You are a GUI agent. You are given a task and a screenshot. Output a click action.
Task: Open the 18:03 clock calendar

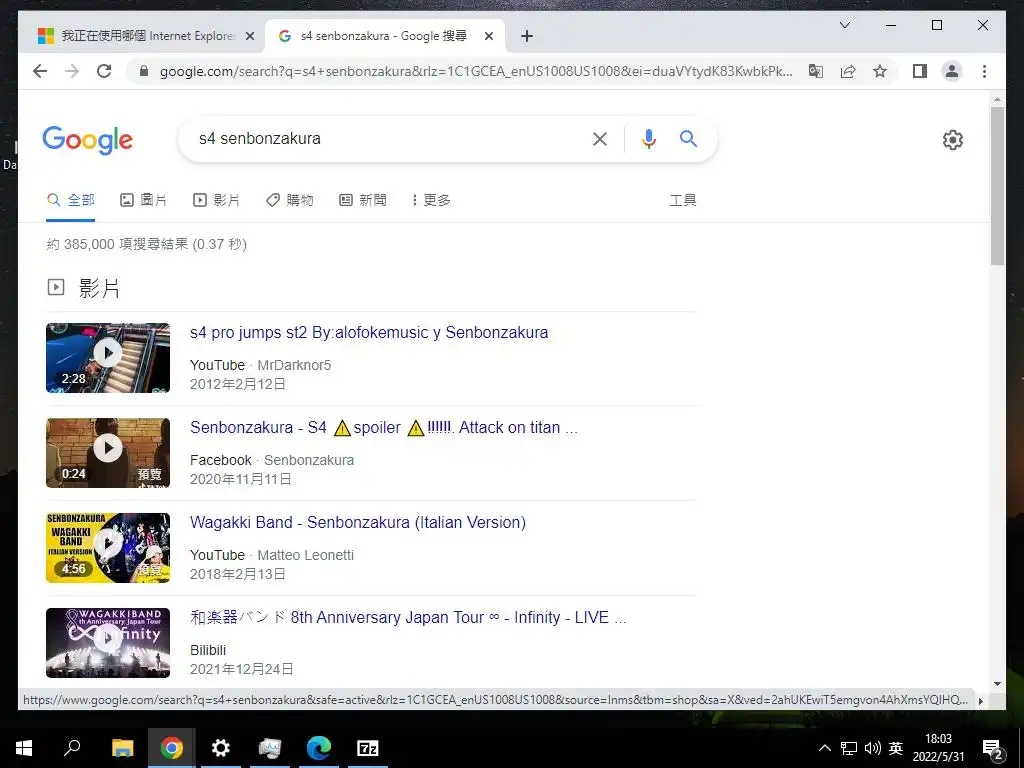938,748
